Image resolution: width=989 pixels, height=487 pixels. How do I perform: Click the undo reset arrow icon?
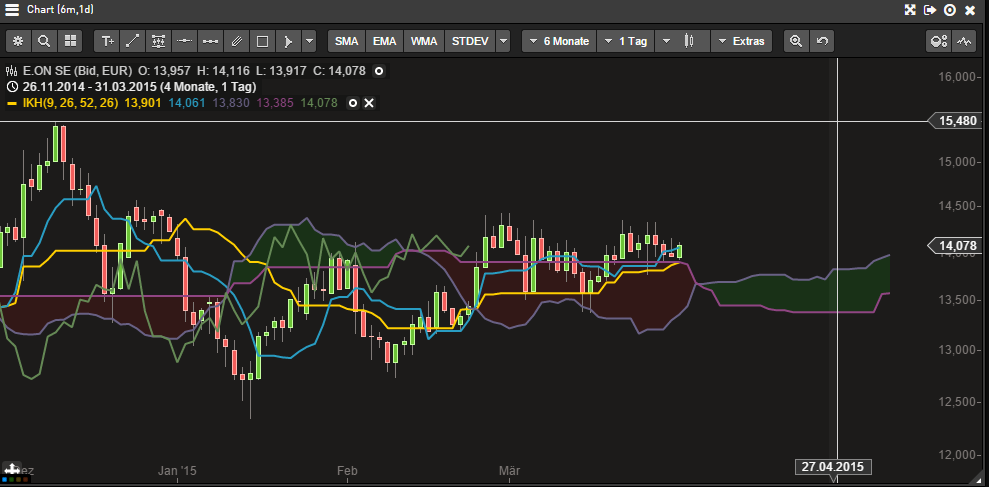[x=822, y=42]
